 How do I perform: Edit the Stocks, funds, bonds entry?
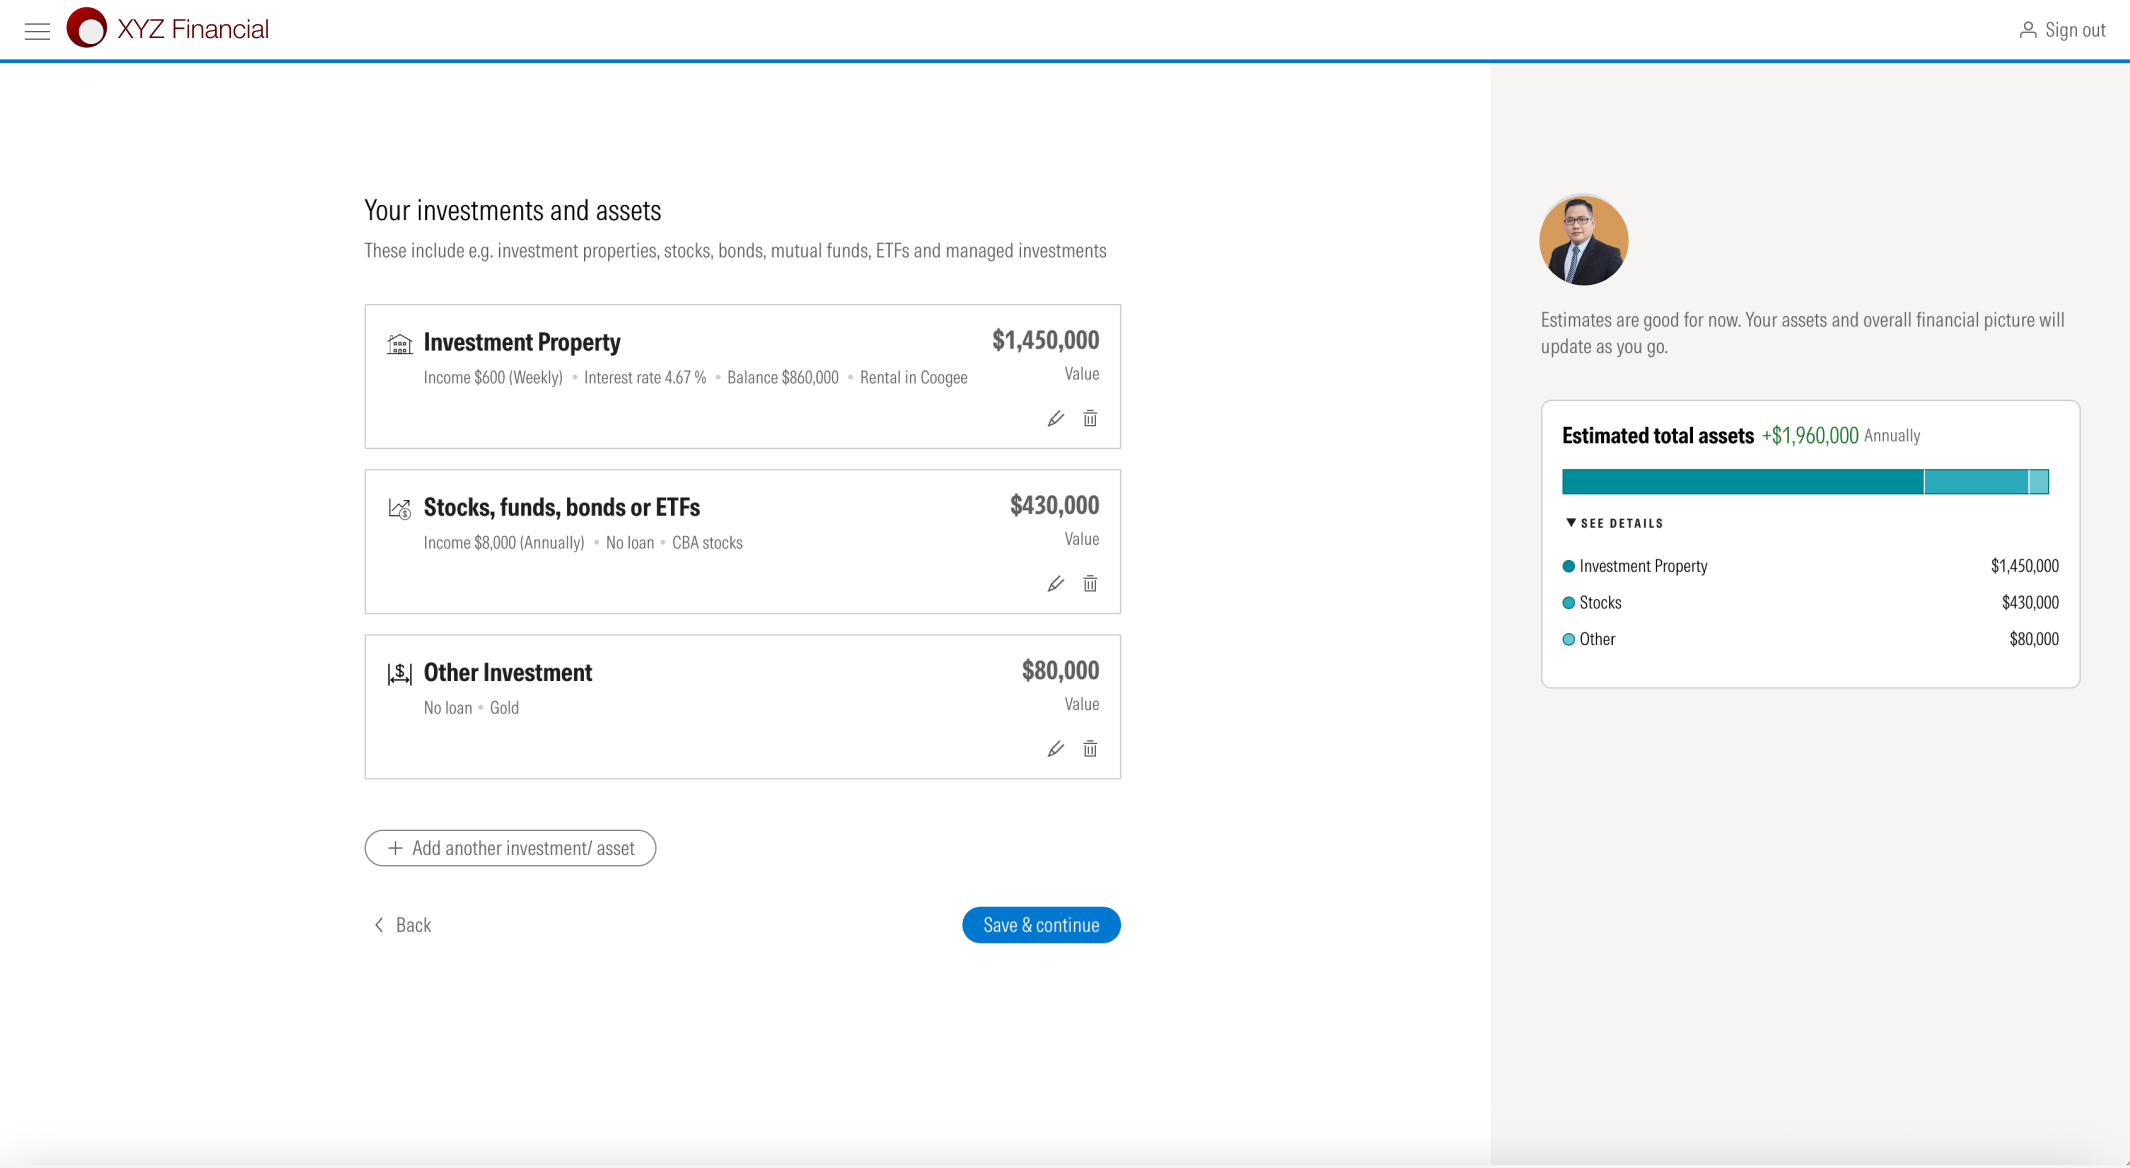pos(1055,584)
